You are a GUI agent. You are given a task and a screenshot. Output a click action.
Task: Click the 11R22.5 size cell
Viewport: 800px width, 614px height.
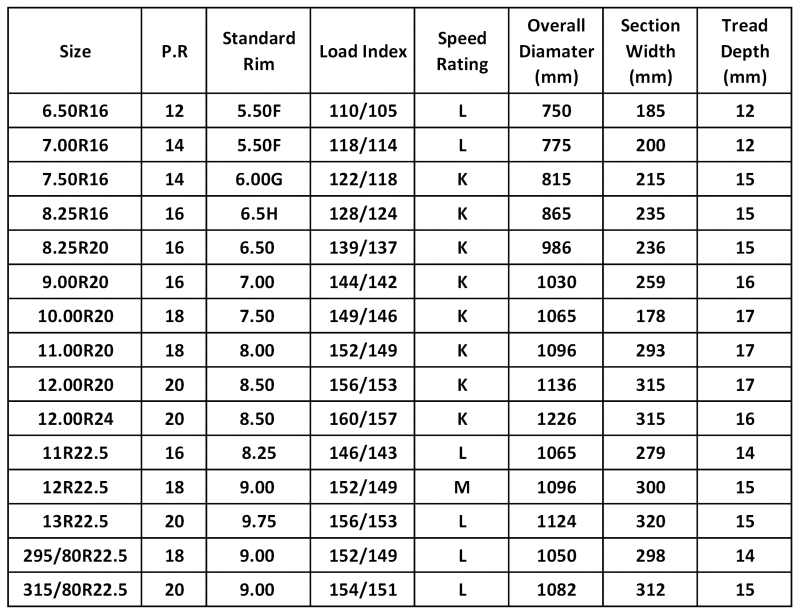(75, 453)
